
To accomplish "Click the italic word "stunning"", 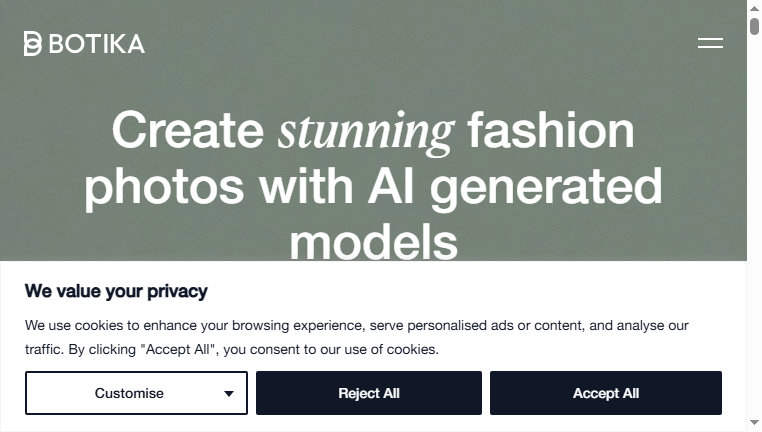I will click(366, 132).
